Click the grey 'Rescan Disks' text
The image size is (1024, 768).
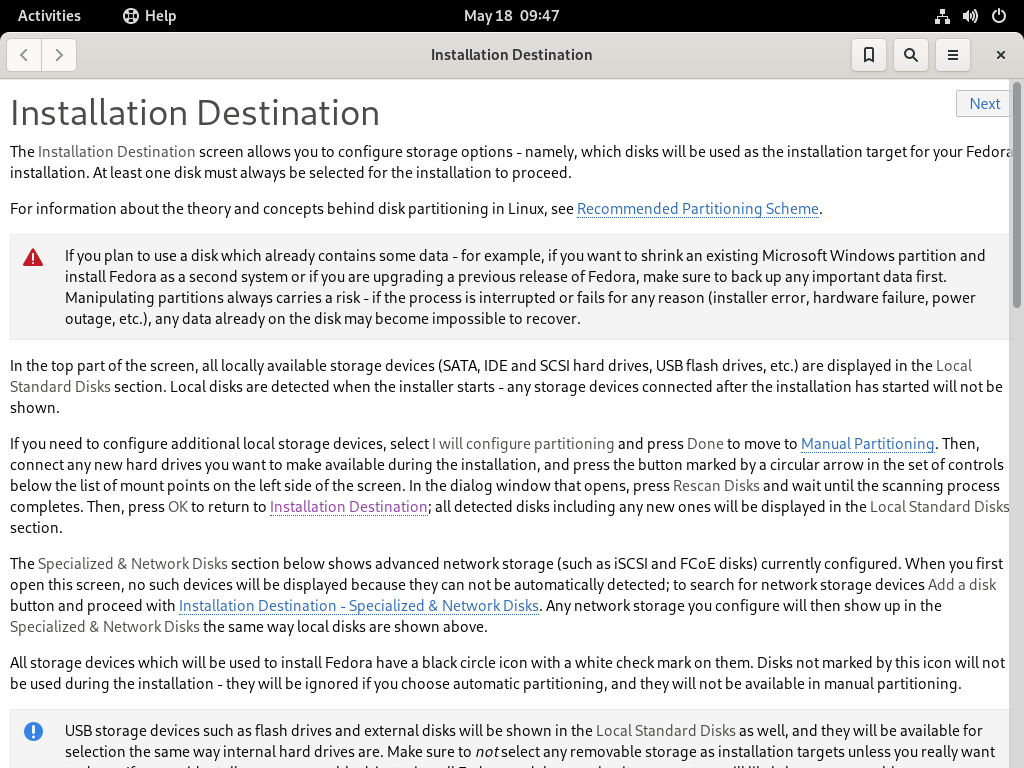pos(716,486)
